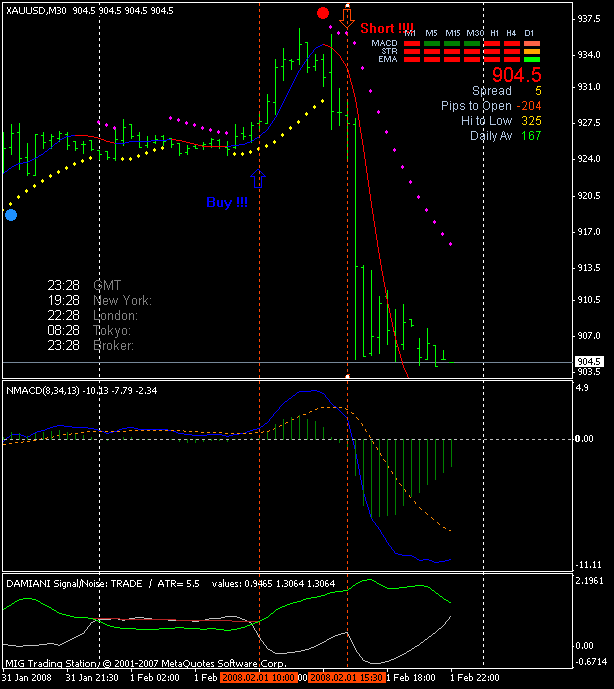The image size is (614, 689).
Task: Click the EMA H4 signal cell
Action: coord(512,59)
